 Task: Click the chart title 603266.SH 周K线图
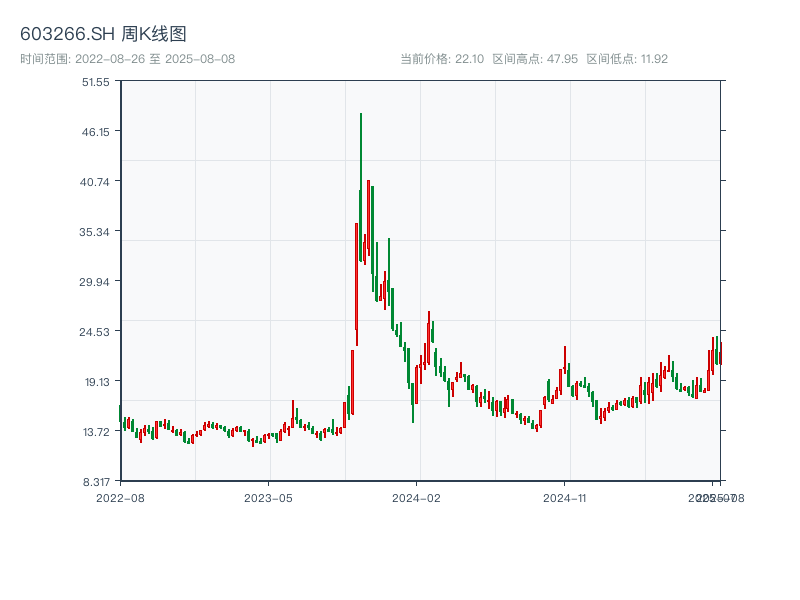point(103,34)
